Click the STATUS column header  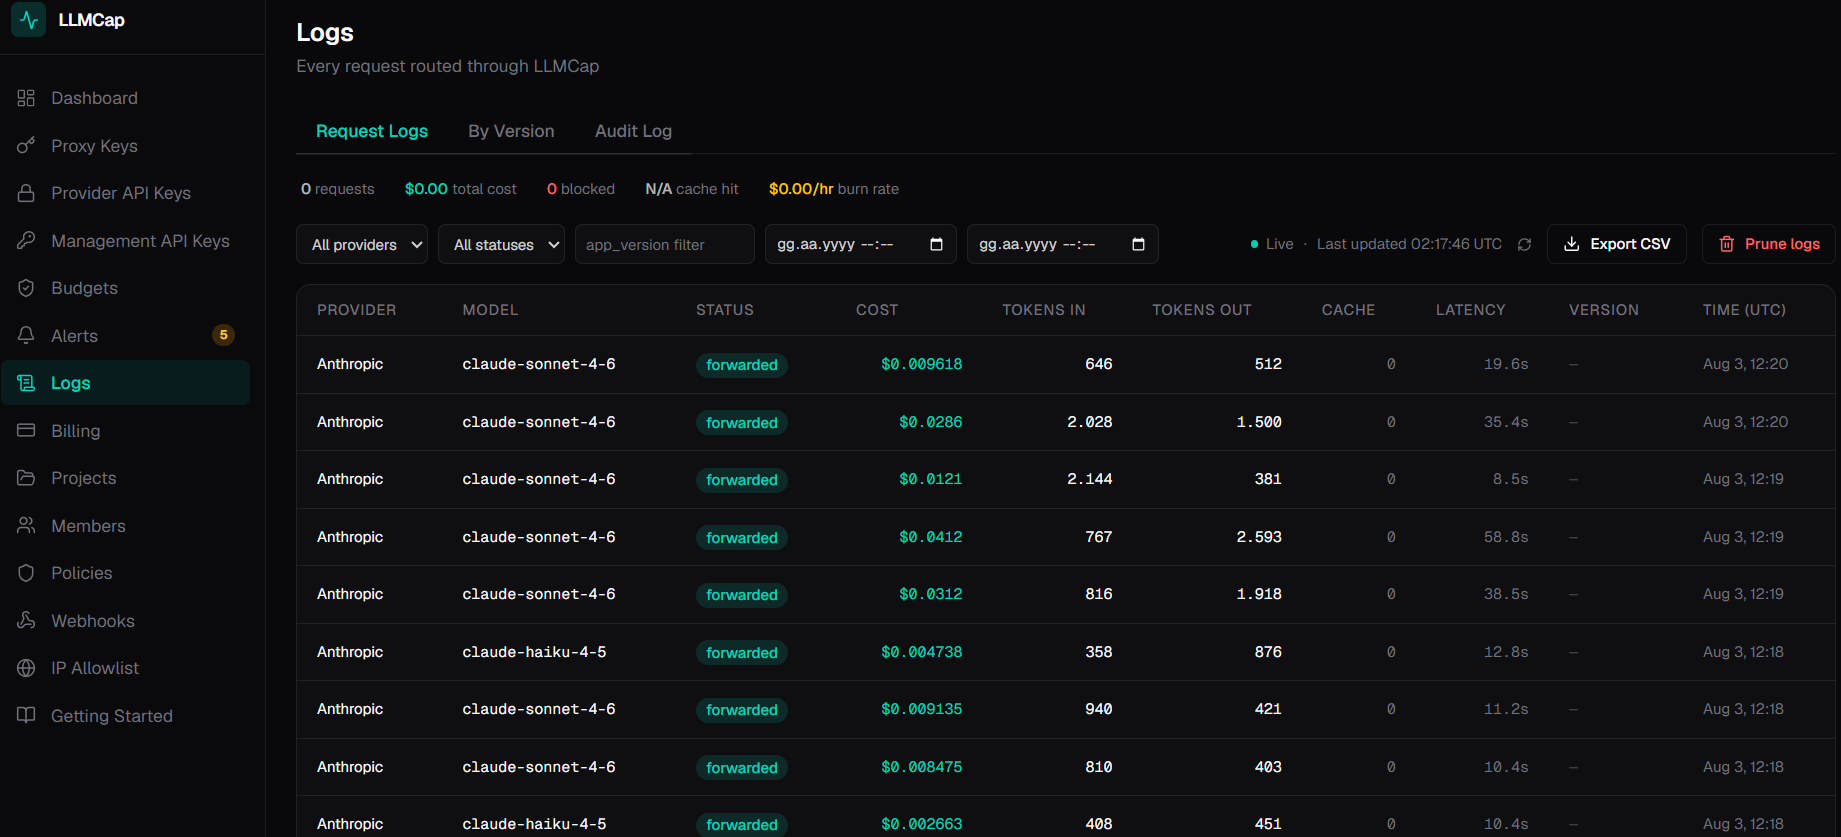pos(725,310)
